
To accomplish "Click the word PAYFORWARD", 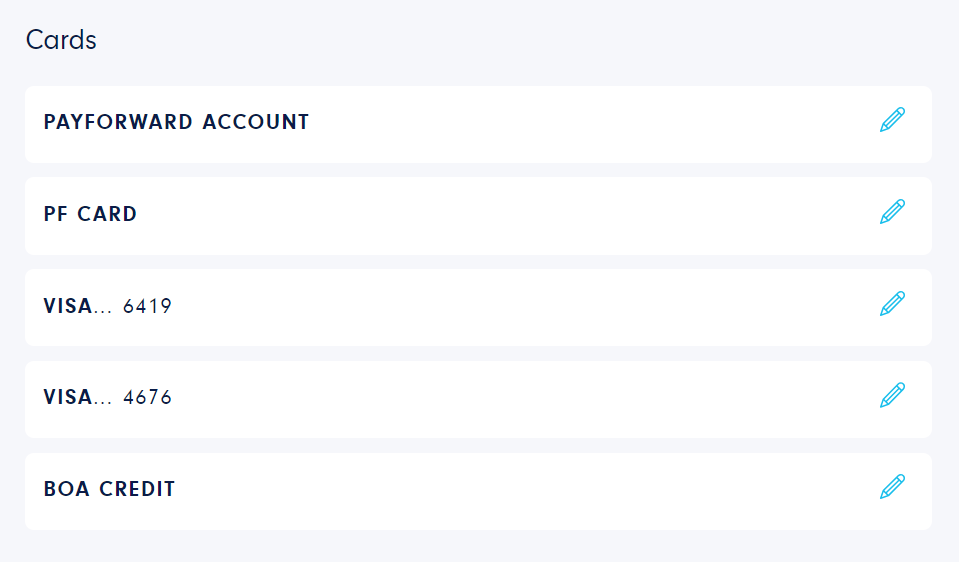I will click(118, 122).
